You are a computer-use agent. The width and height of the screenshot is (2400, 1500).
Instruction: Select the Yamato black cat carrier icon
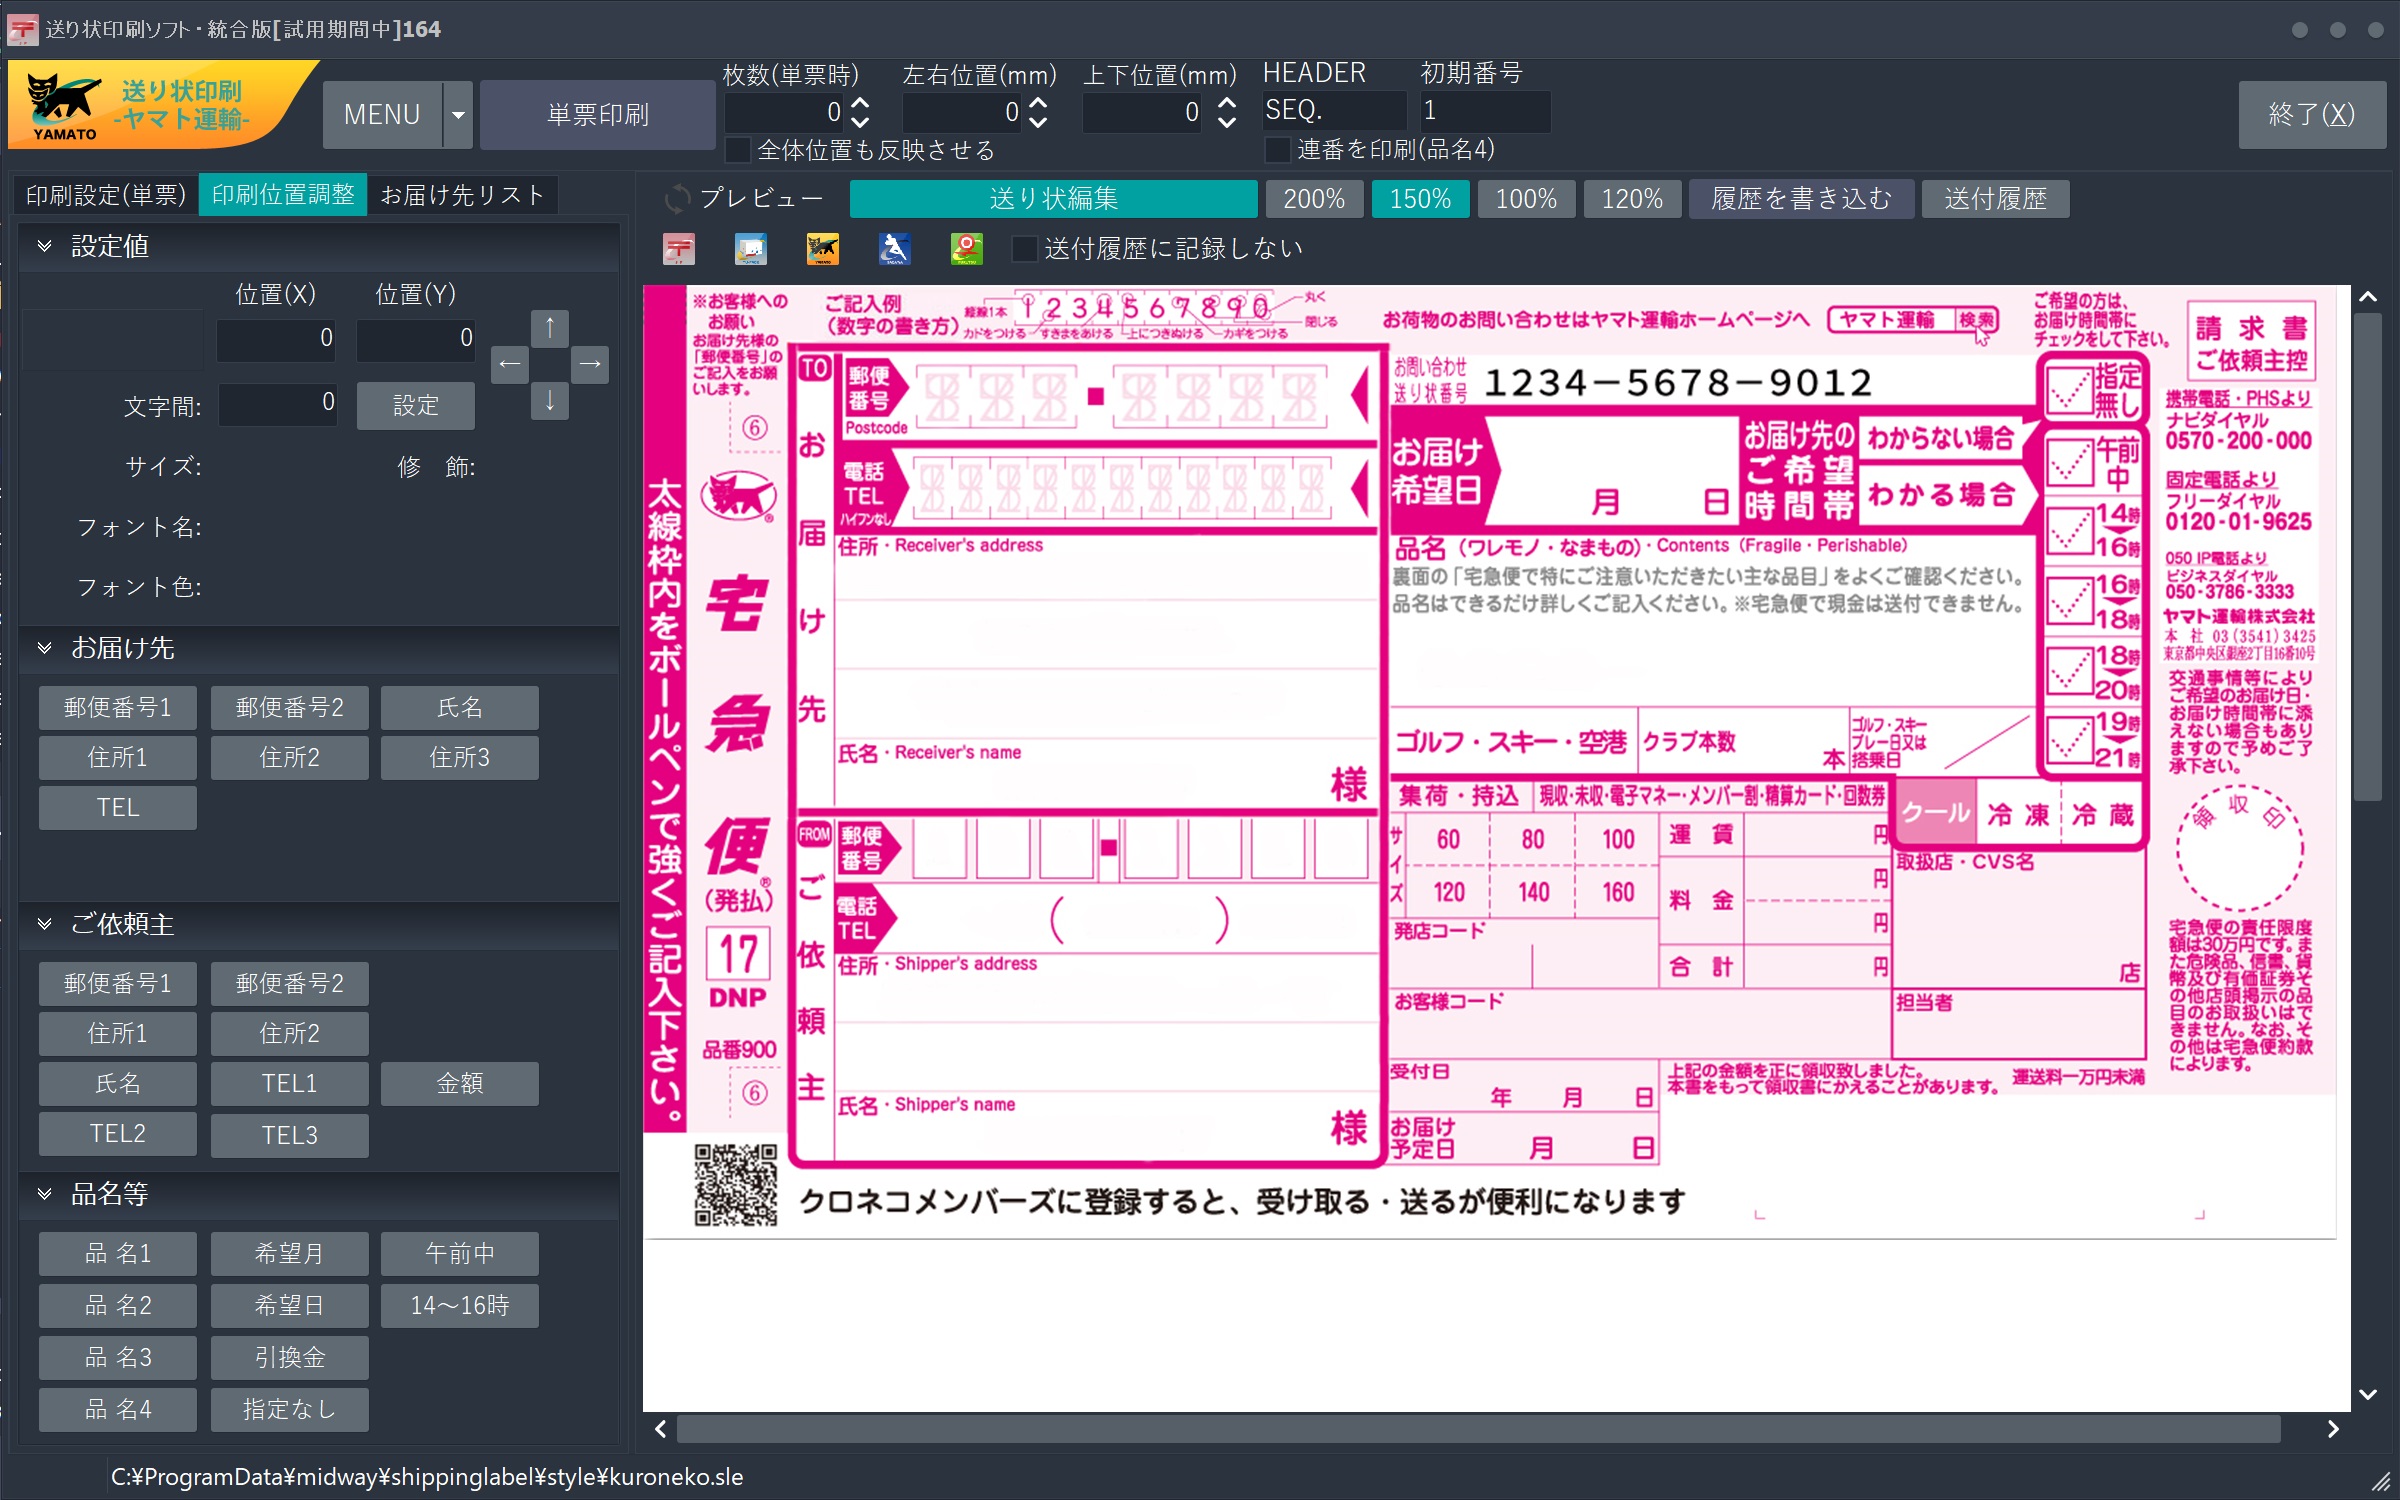(x=823, y=249)
